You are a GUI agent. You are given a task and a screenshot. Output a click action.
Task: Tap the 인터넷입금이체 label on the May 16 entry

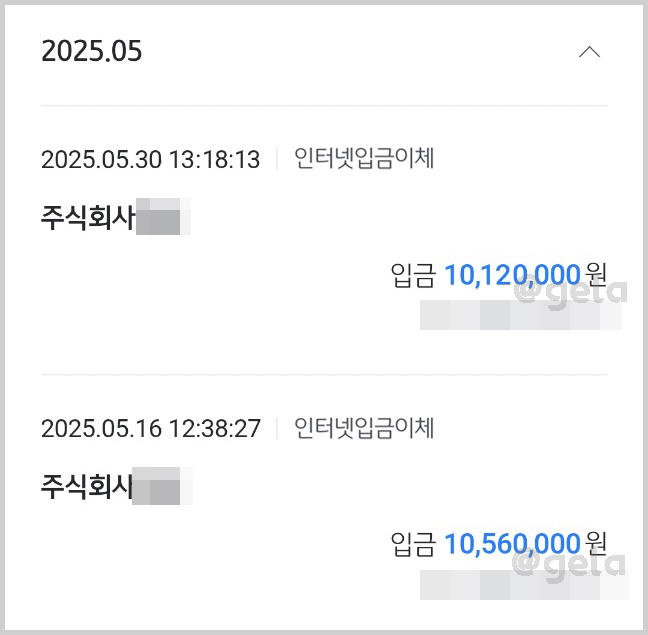tap(364, 428)
